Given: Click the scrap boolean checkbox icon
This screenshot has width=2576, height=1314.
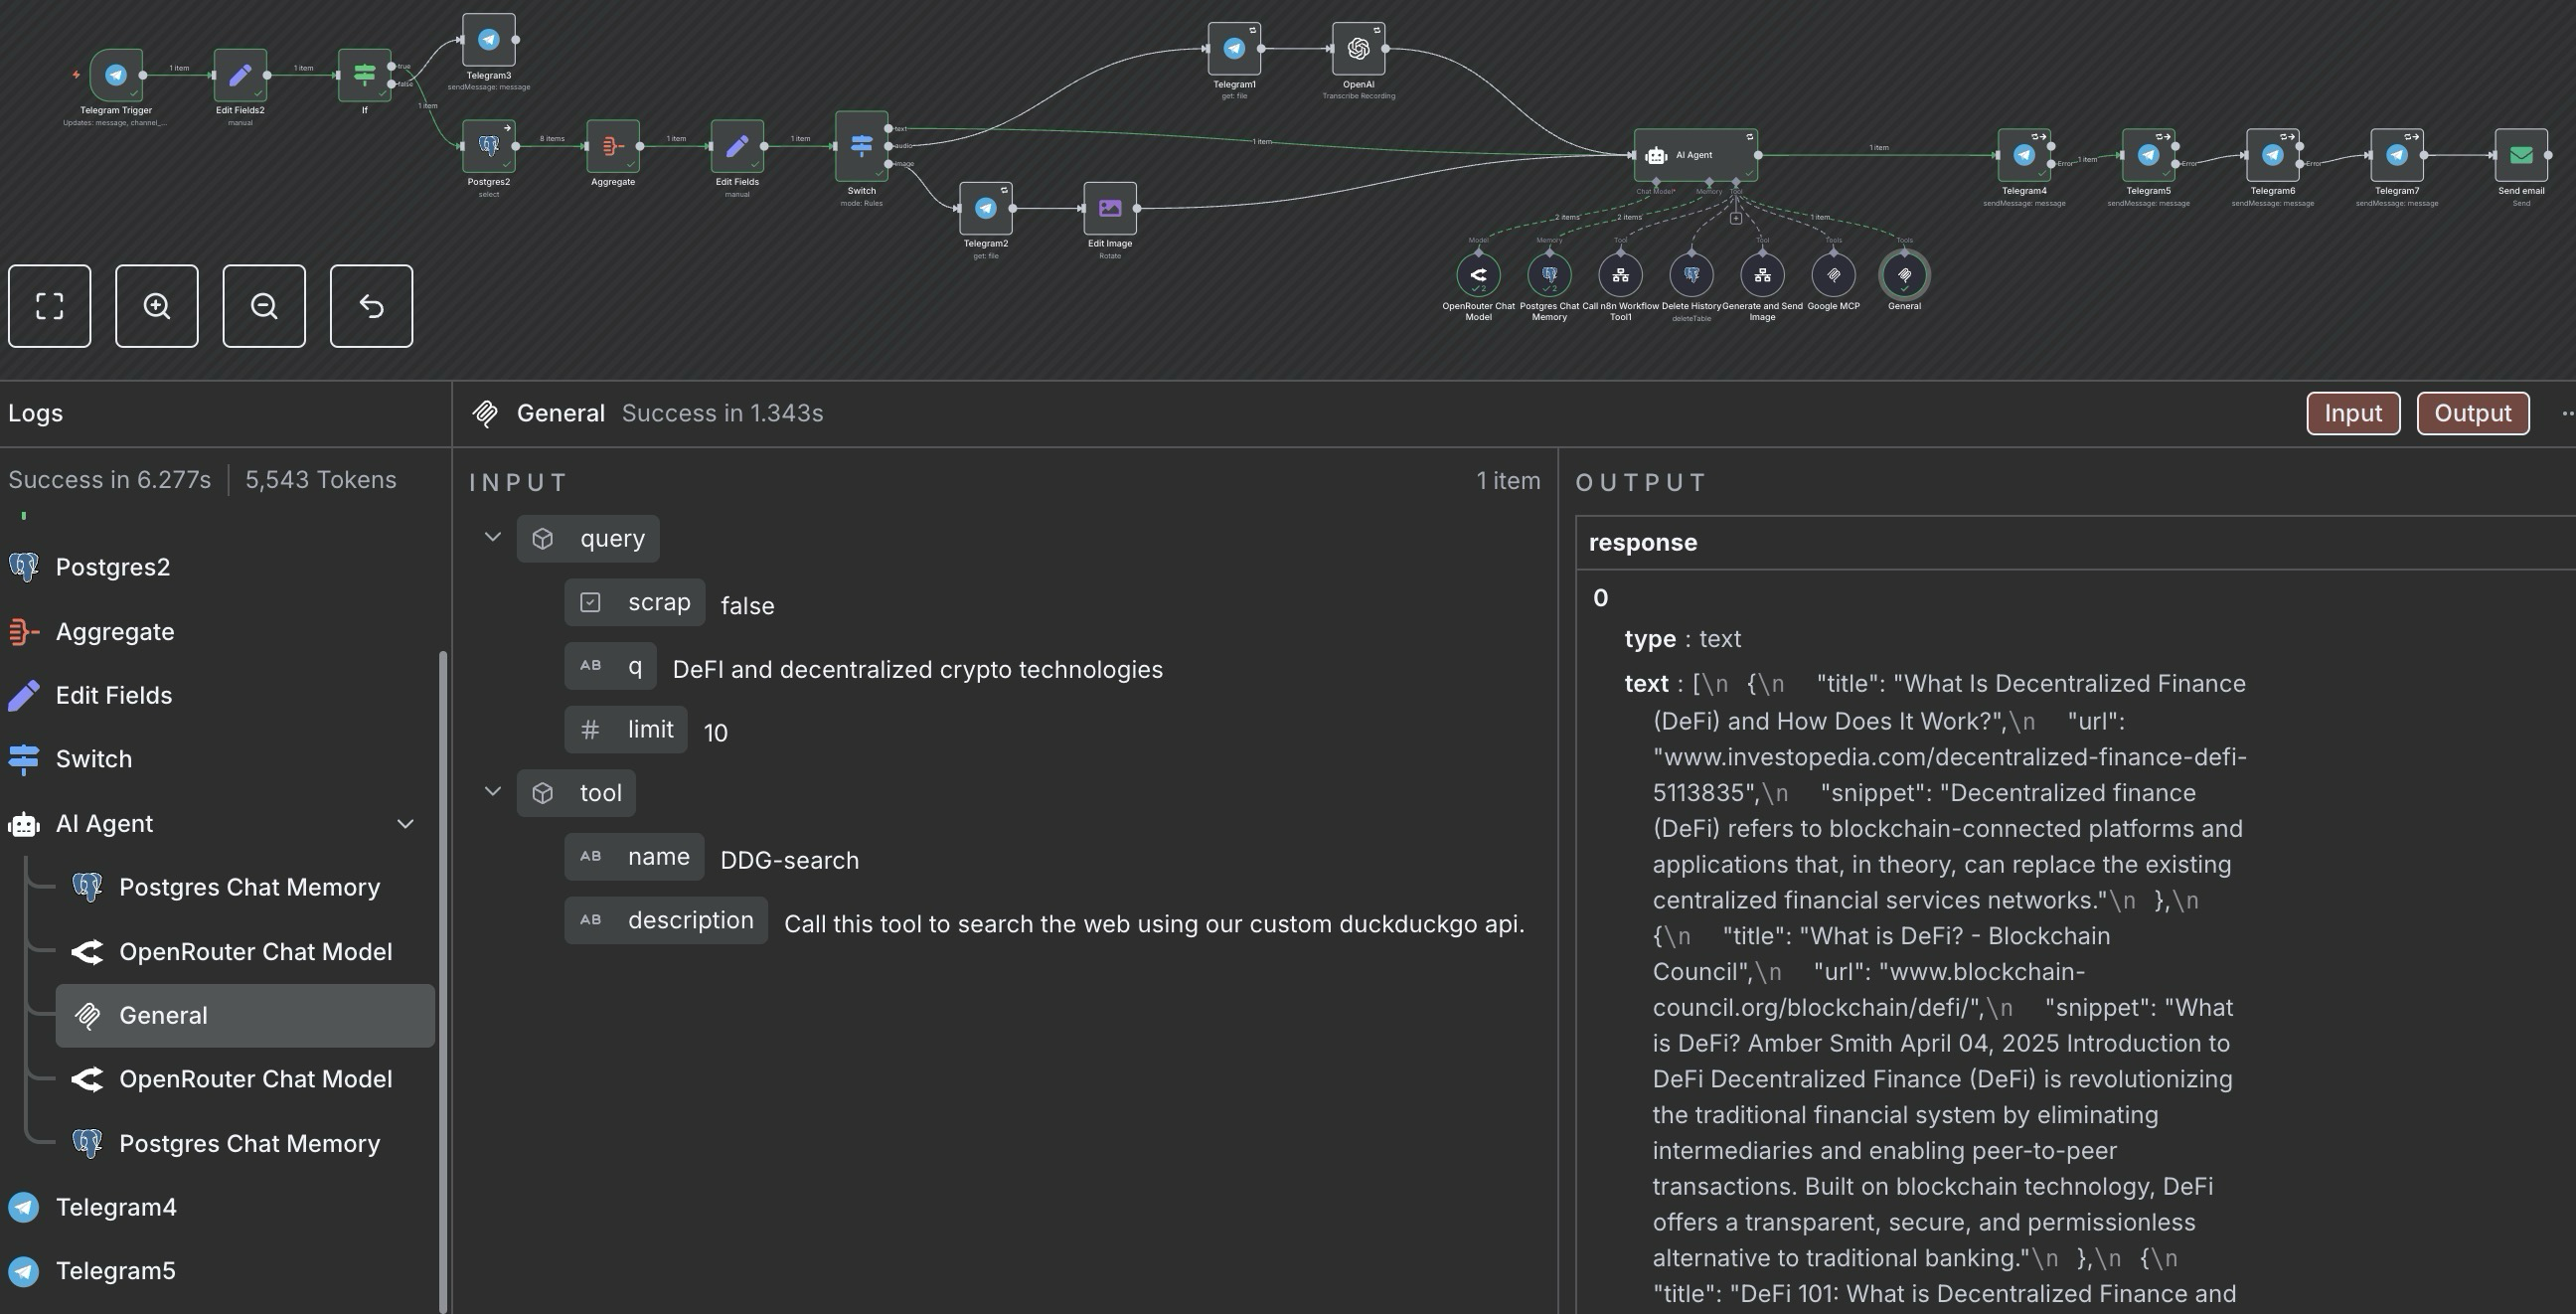Looking at the screenshot, I should [590, 602].
